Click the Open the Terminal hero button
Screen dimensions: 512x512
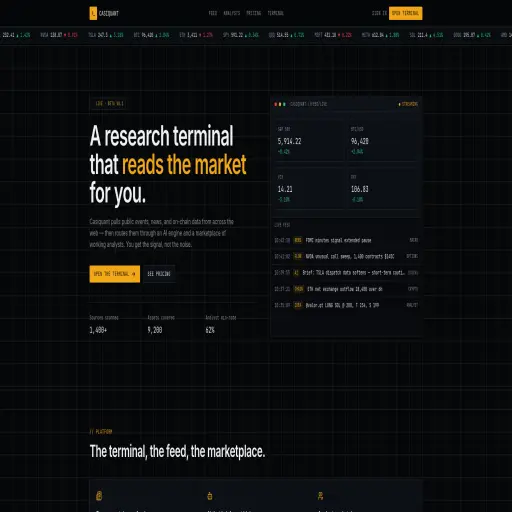click(x=115, y=274)
